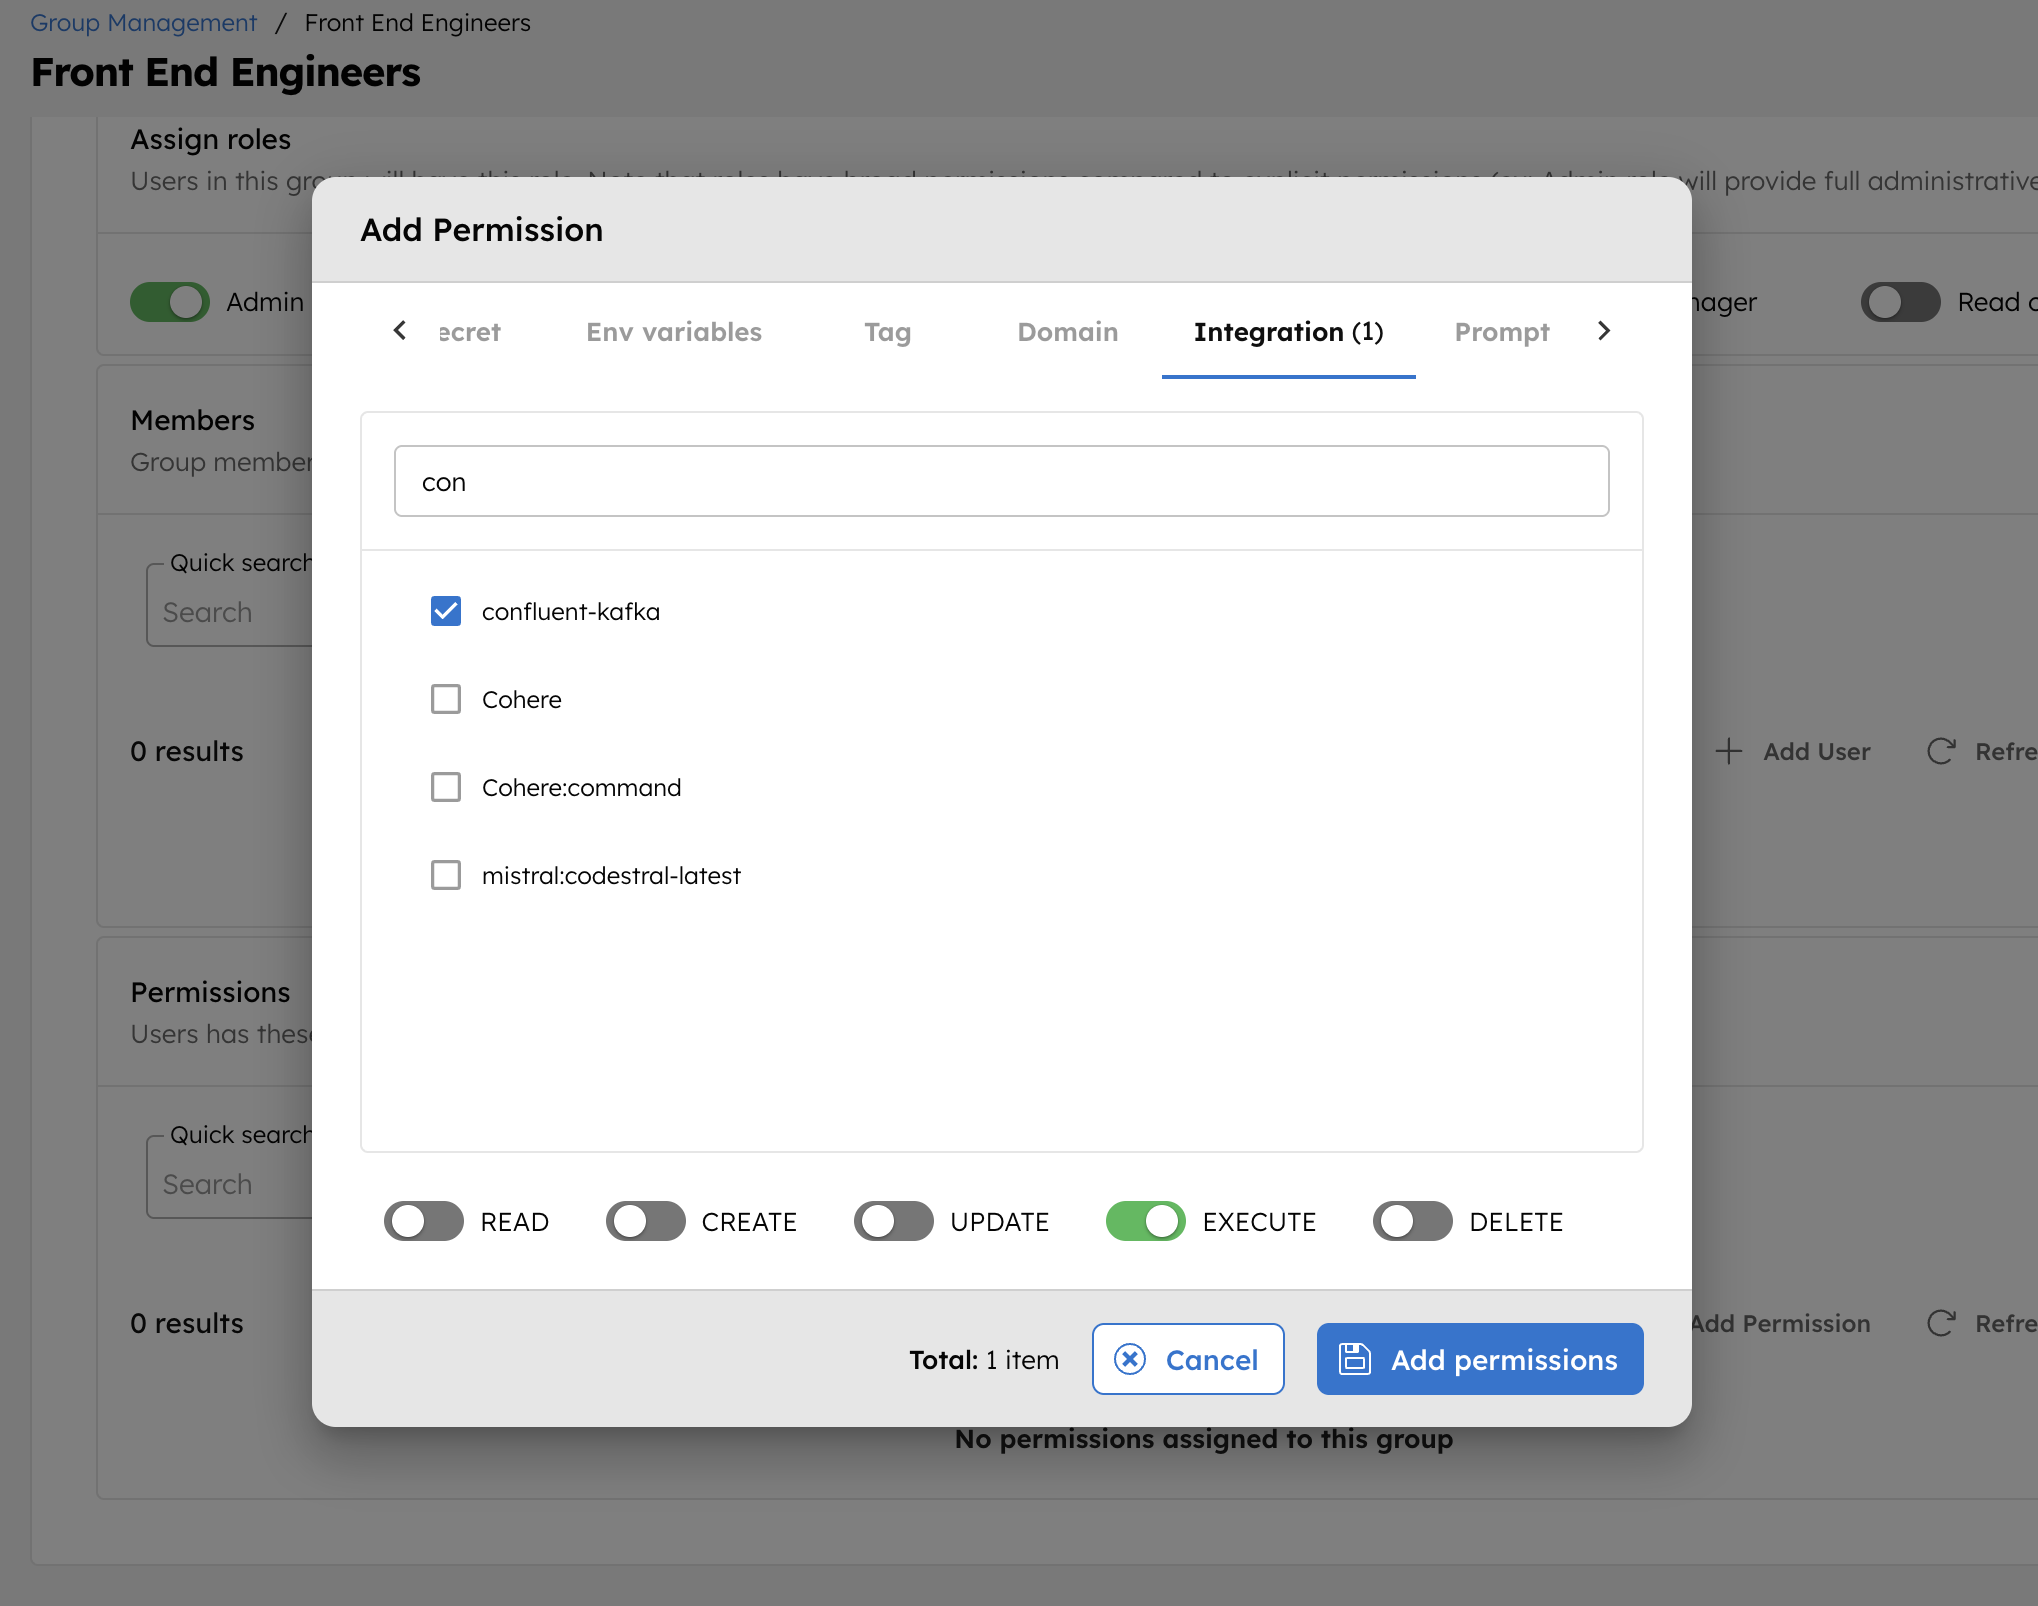
Task: Turn on the UPDATE toggle
Action: coord(894,1221)
